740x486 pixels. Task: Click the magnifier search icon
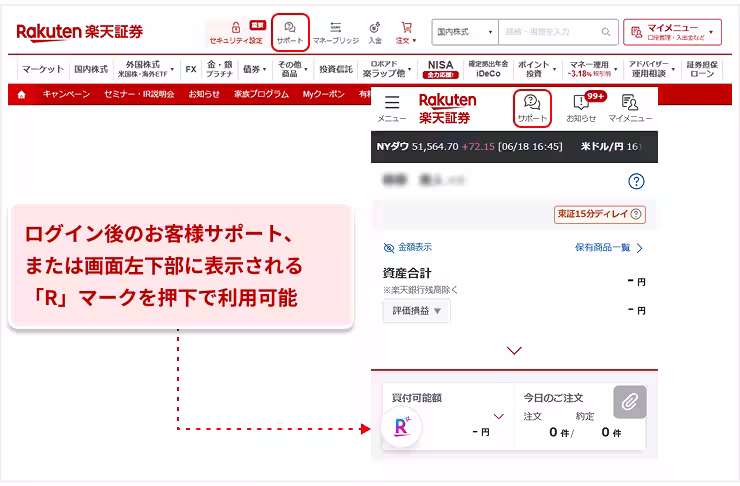point(605,32)
